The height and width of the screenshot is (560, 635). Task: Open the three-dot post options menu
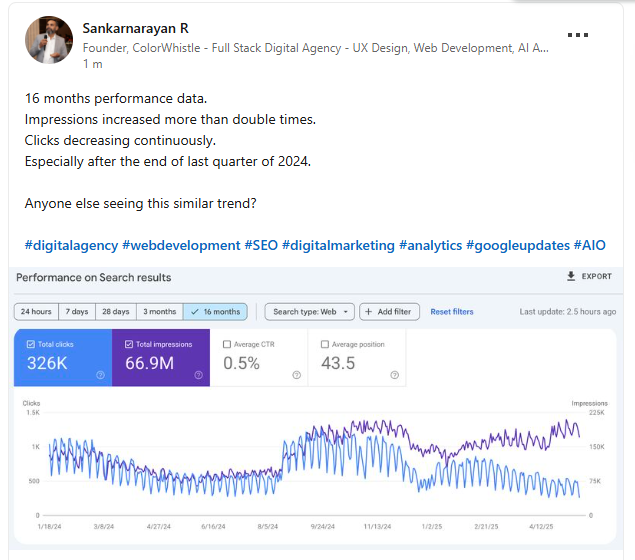(577, 35)
